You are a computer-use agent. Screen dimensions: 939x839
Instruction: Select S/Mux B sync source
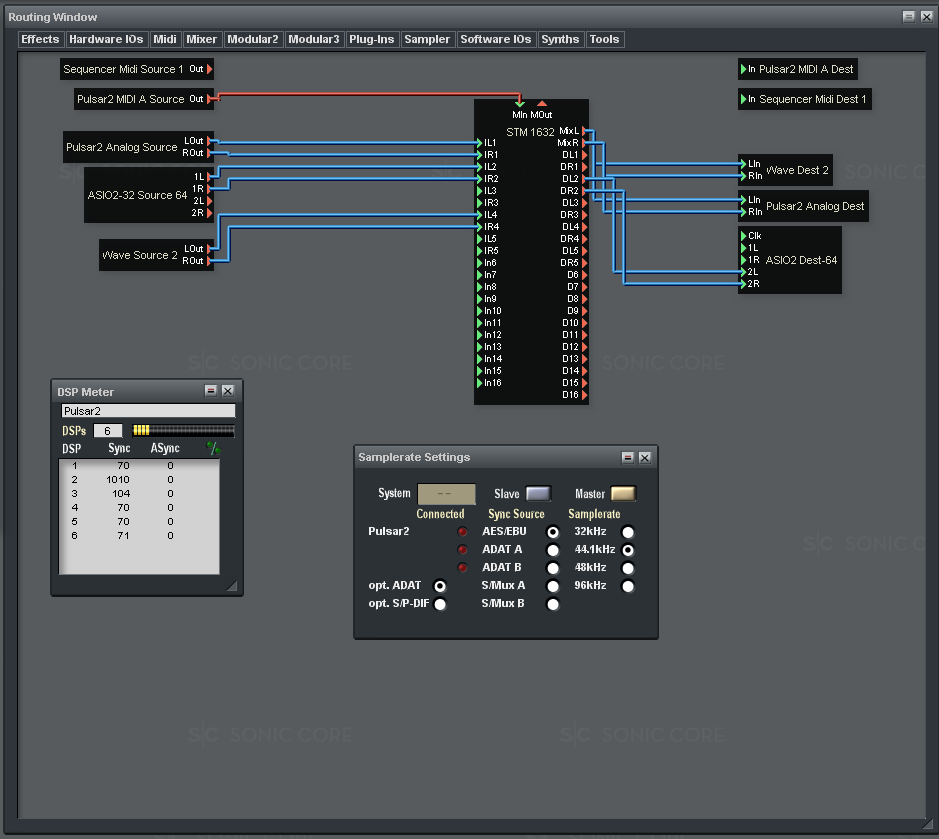pos(553,604)
